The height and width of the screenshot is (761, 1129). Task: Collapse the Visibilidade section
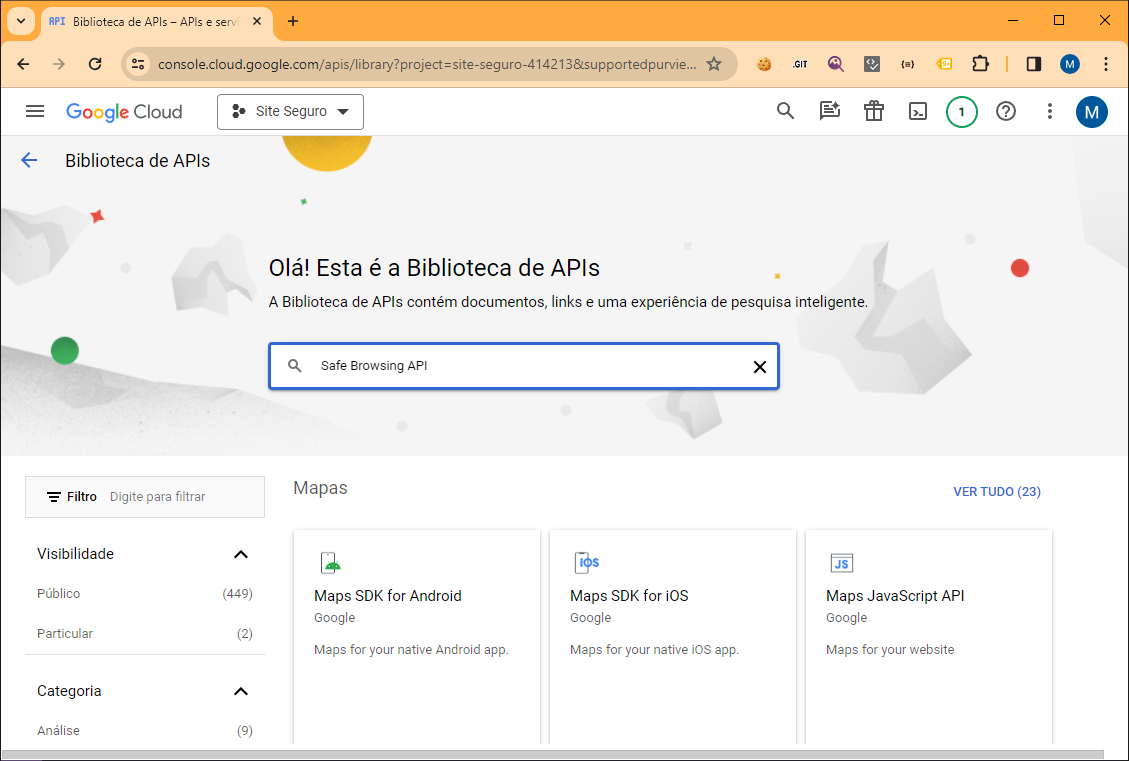240,554
